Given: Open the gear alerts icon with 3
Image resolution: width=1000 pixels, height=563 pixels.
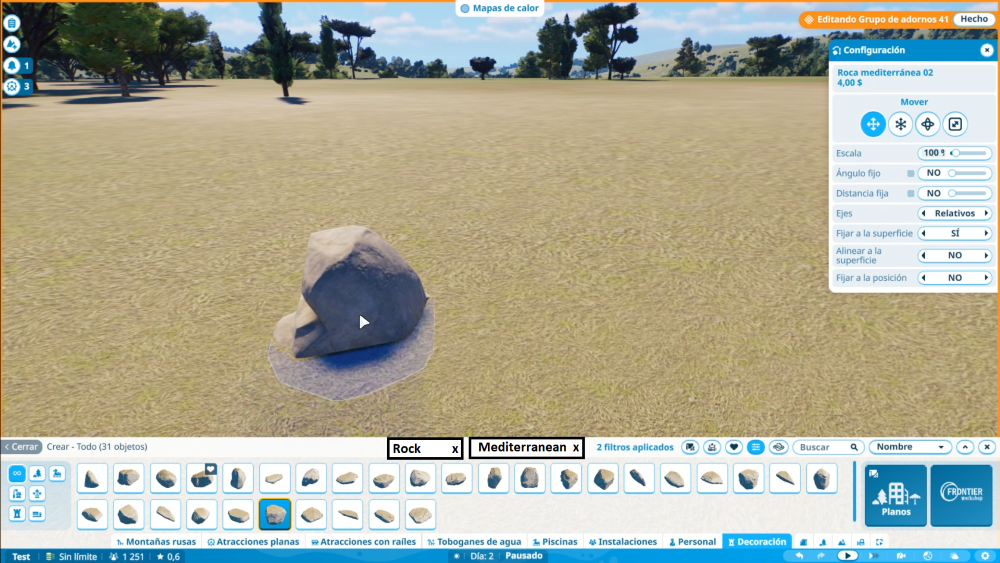Looking at the screenshot, I should coord(11,86).
